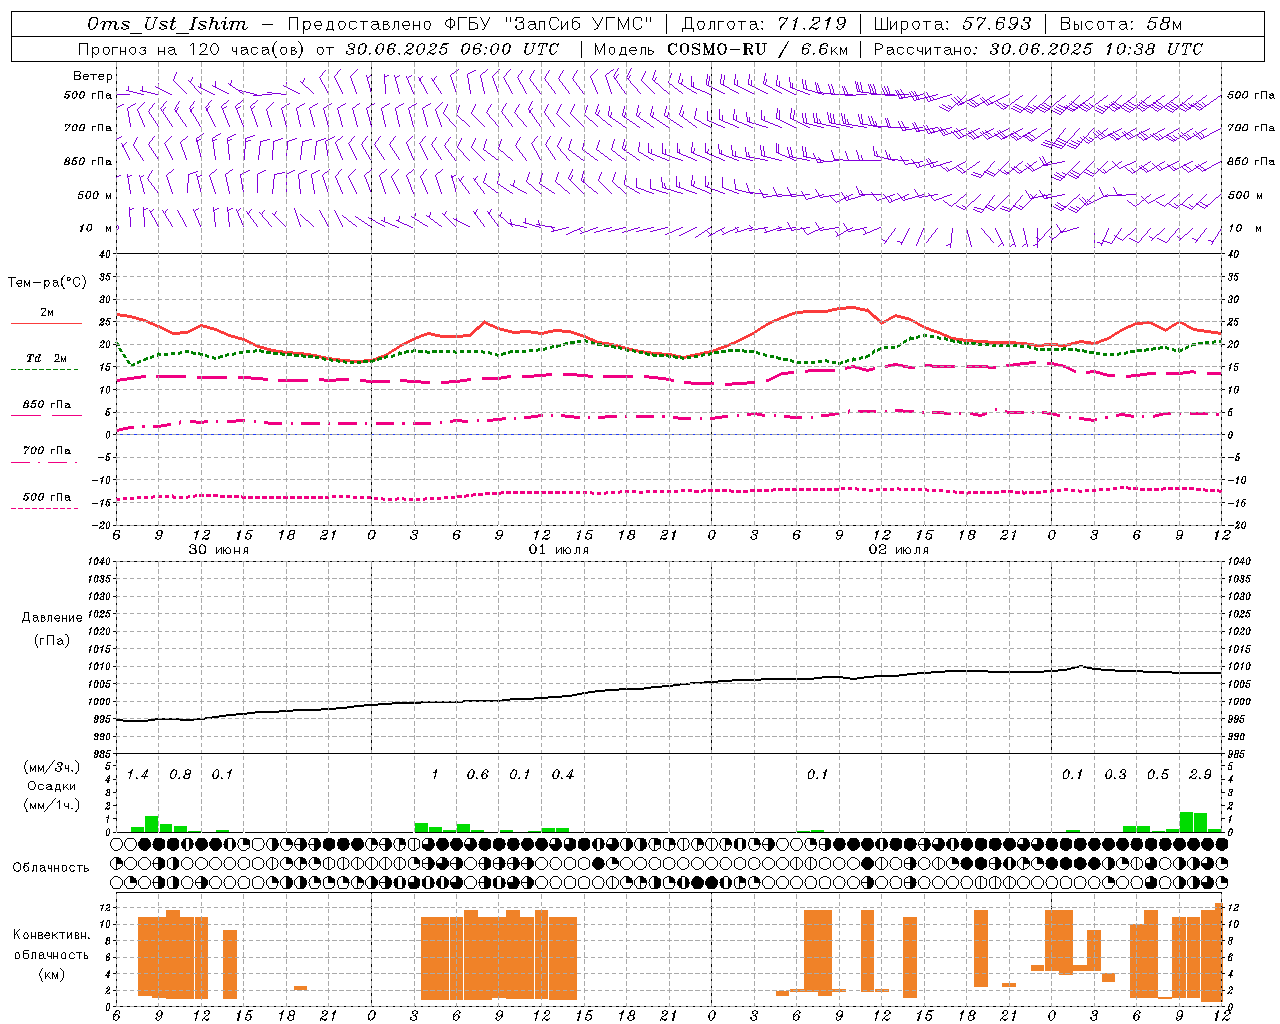This screenshot has height=1024, width=1280.
Task: Click the Давление panel label
Action: click(x=52, y=617)
